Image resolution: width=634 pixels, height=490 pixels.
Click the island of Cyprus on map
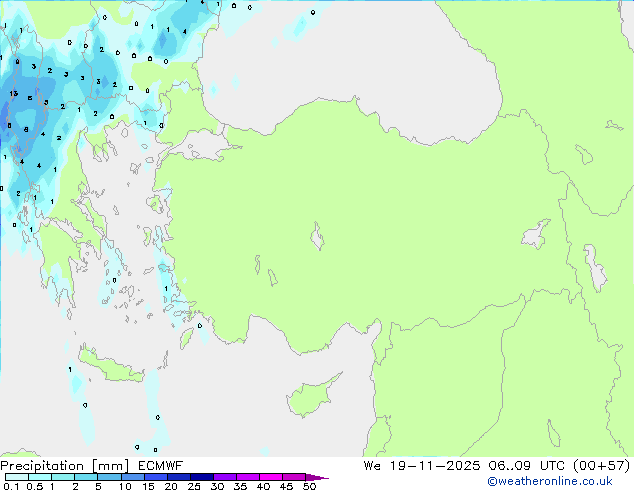tap(311, 397)
